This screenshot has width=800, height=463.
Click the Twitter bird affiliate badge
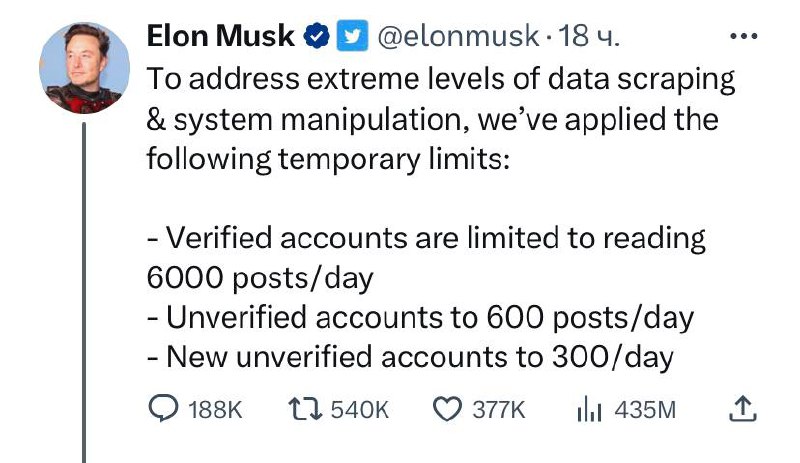(x=352, y=36)
